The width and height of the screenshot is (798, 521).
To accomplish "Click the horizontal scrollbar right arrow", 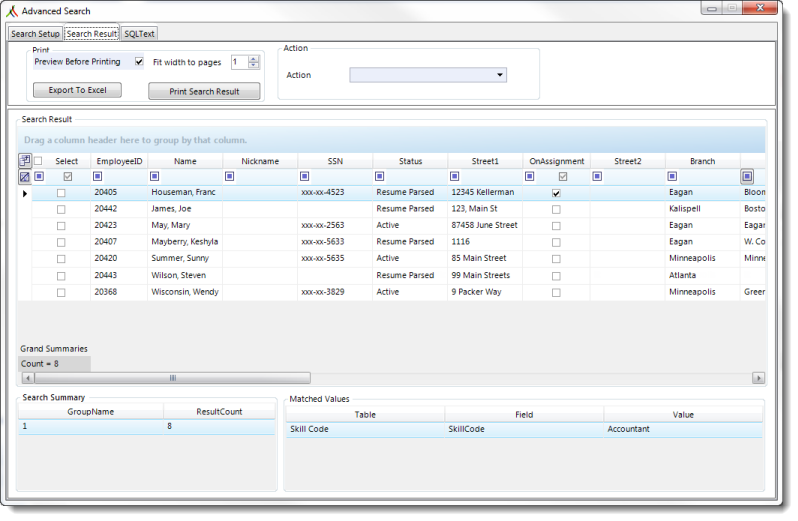I will (759, 378).
